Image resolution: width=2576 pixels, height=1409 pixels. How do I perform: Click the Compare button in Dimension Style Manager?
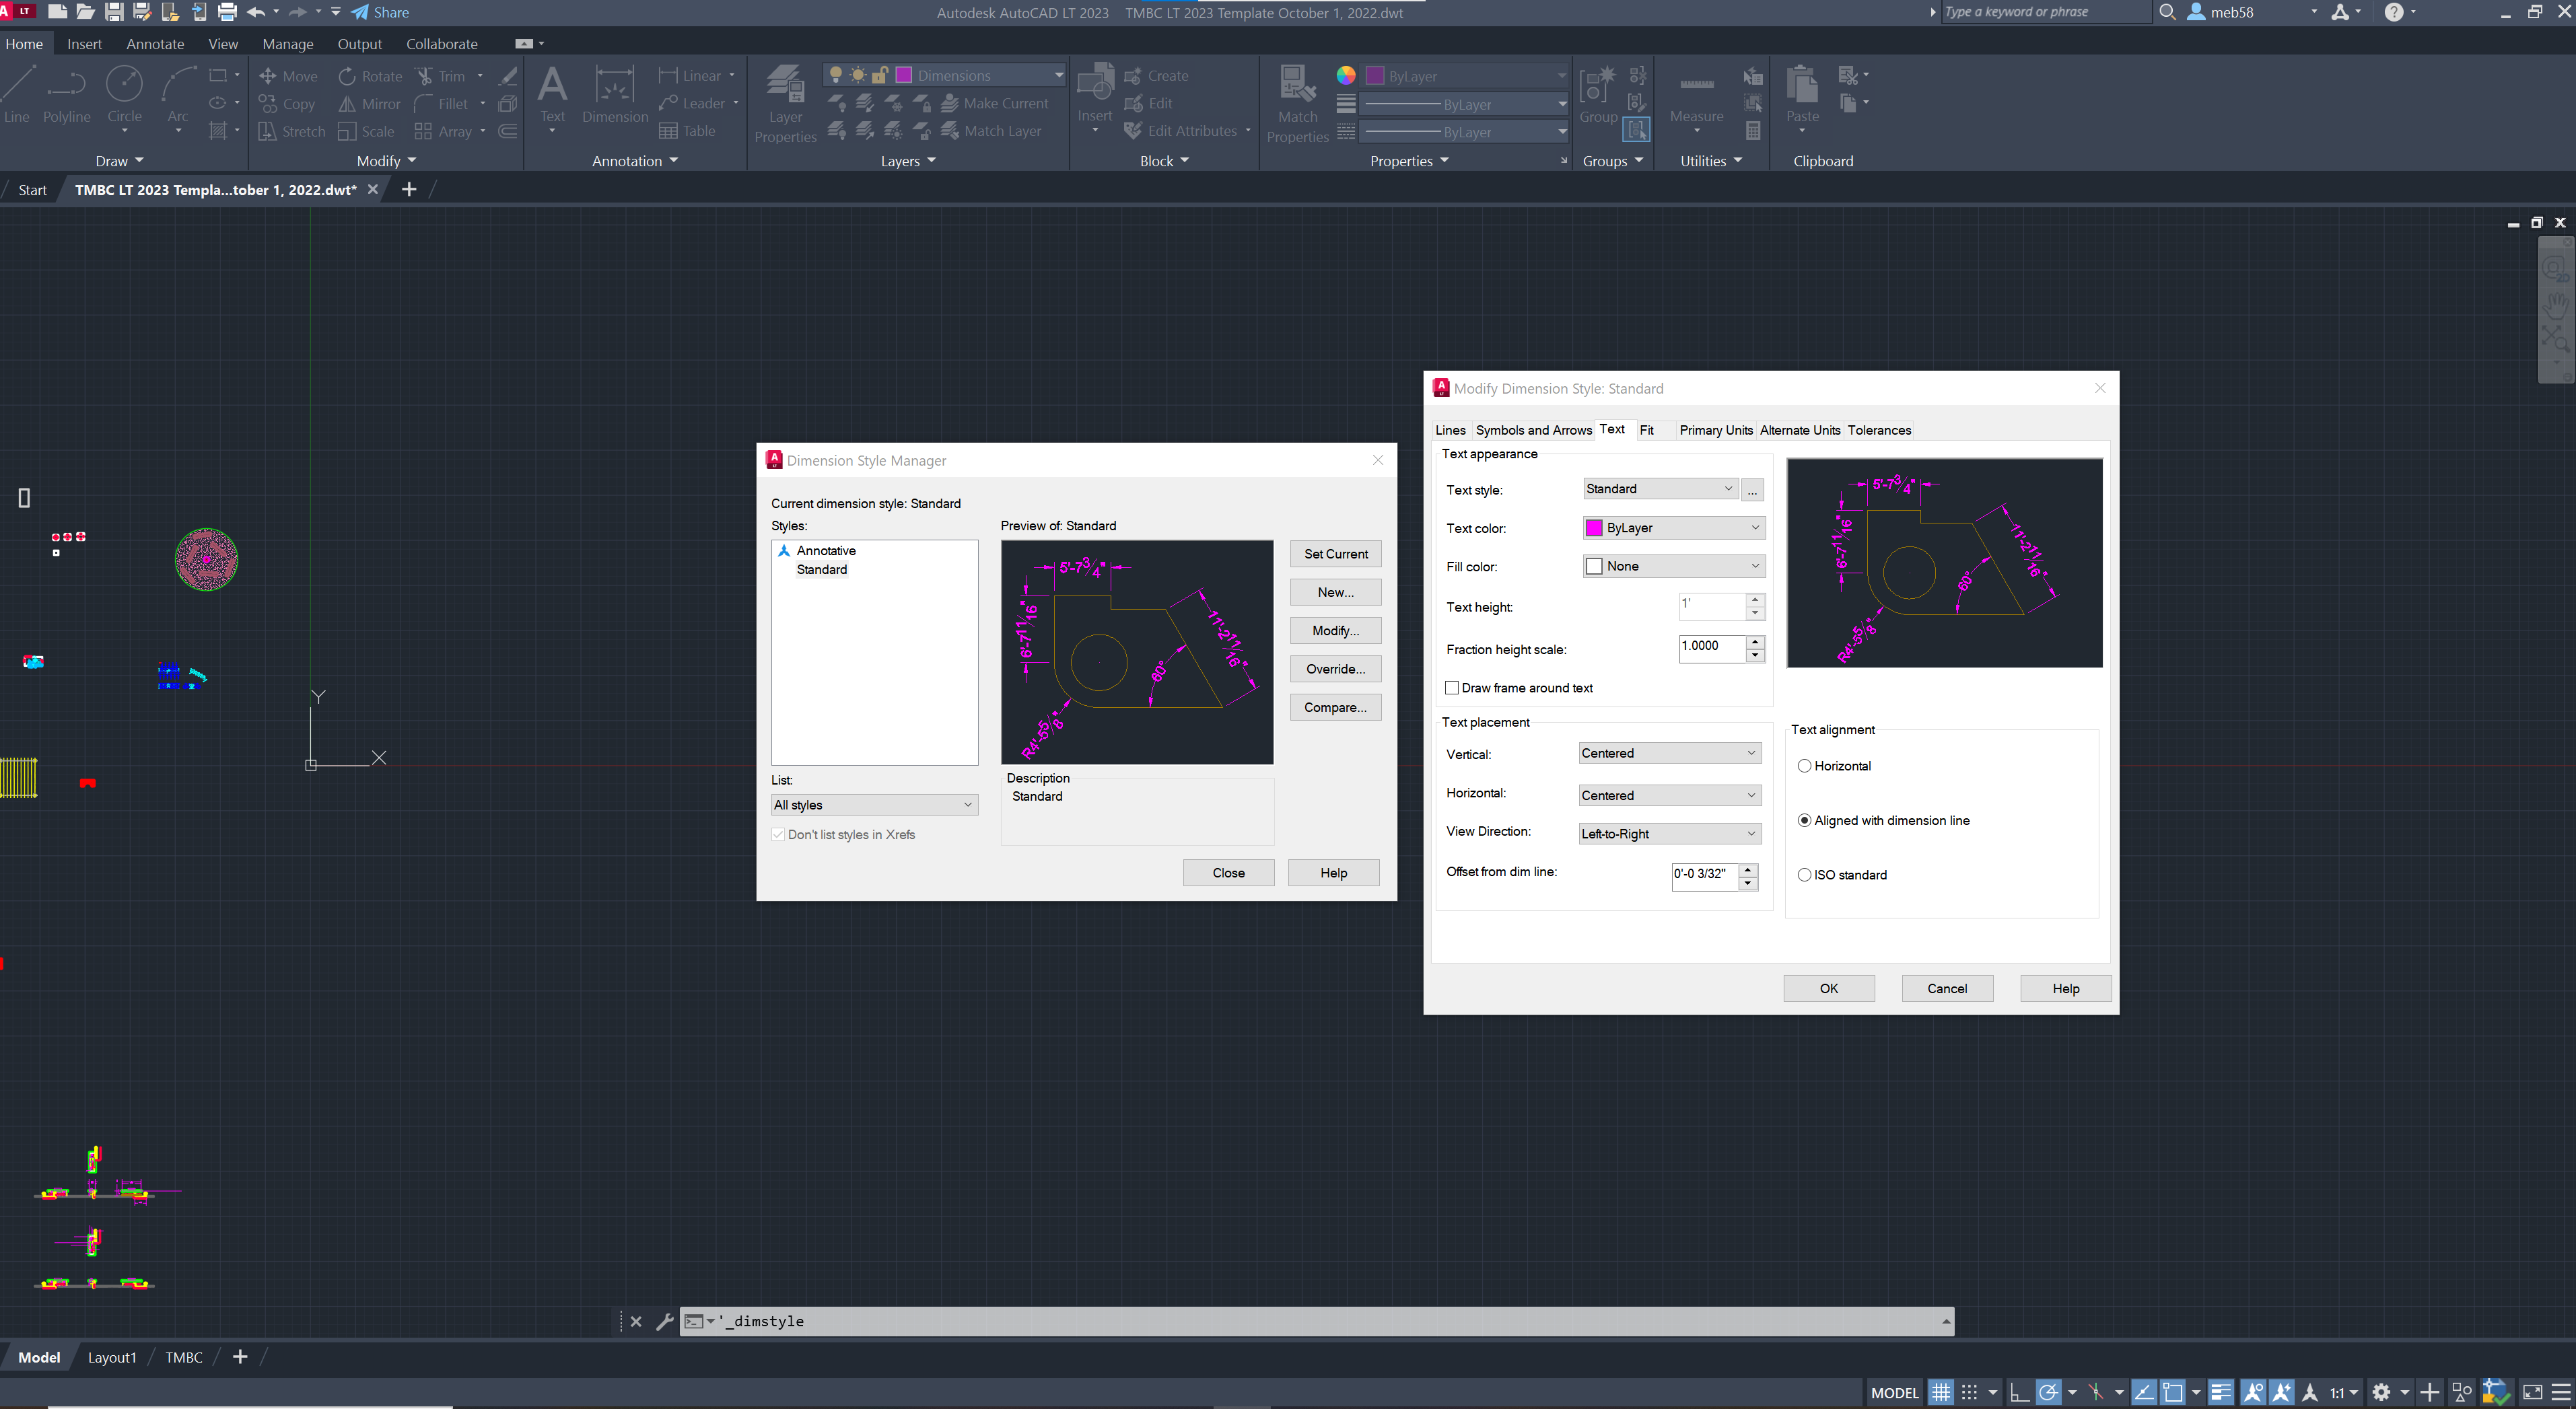click(1335, 707)
